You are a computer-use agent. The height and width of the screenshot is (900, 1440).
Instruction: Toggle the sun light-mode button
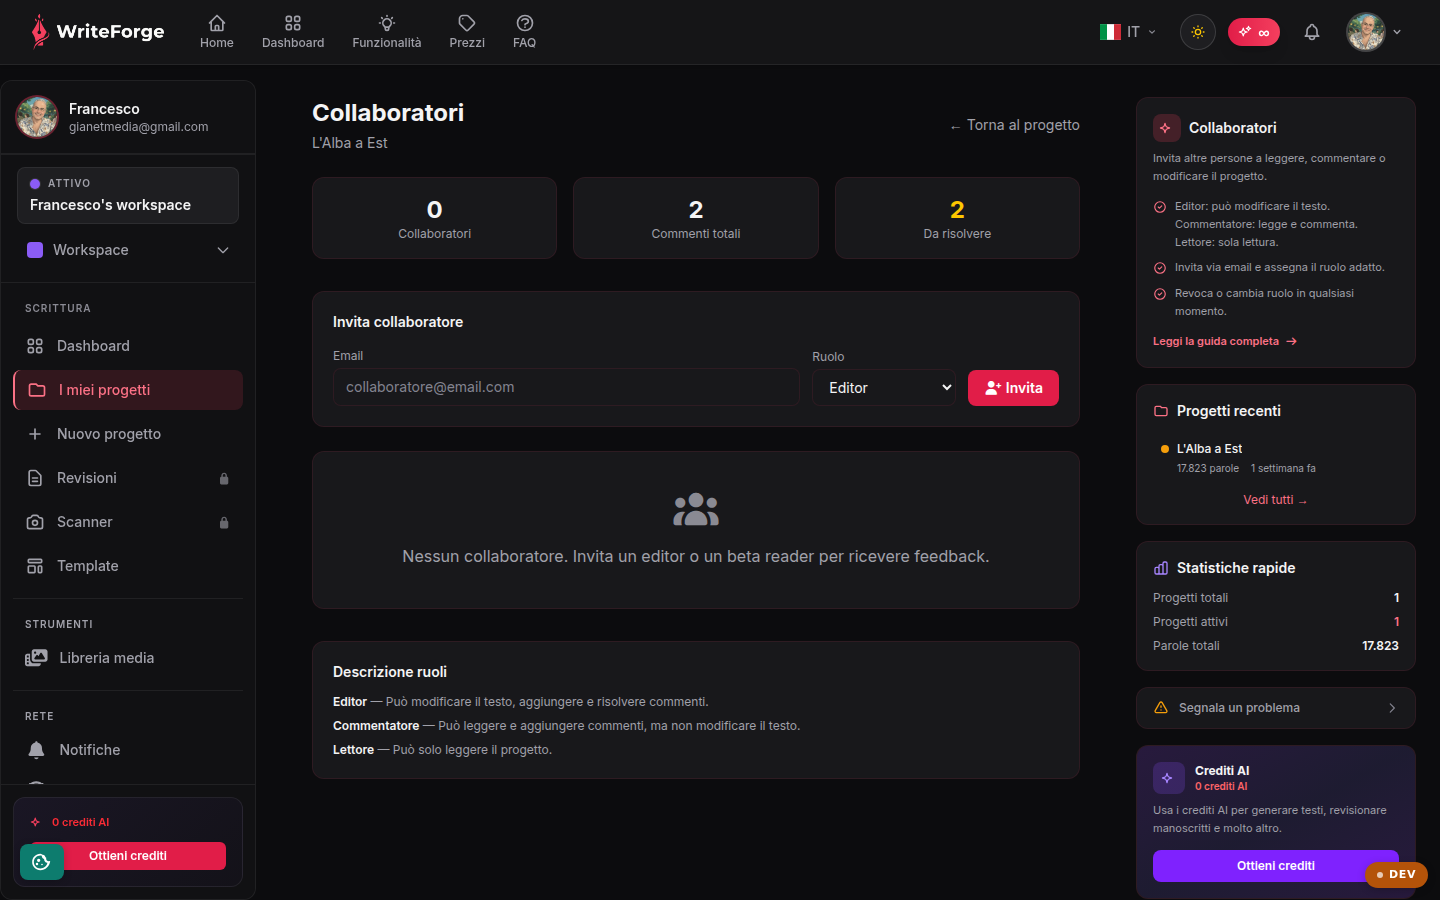tap(1198, 32)
